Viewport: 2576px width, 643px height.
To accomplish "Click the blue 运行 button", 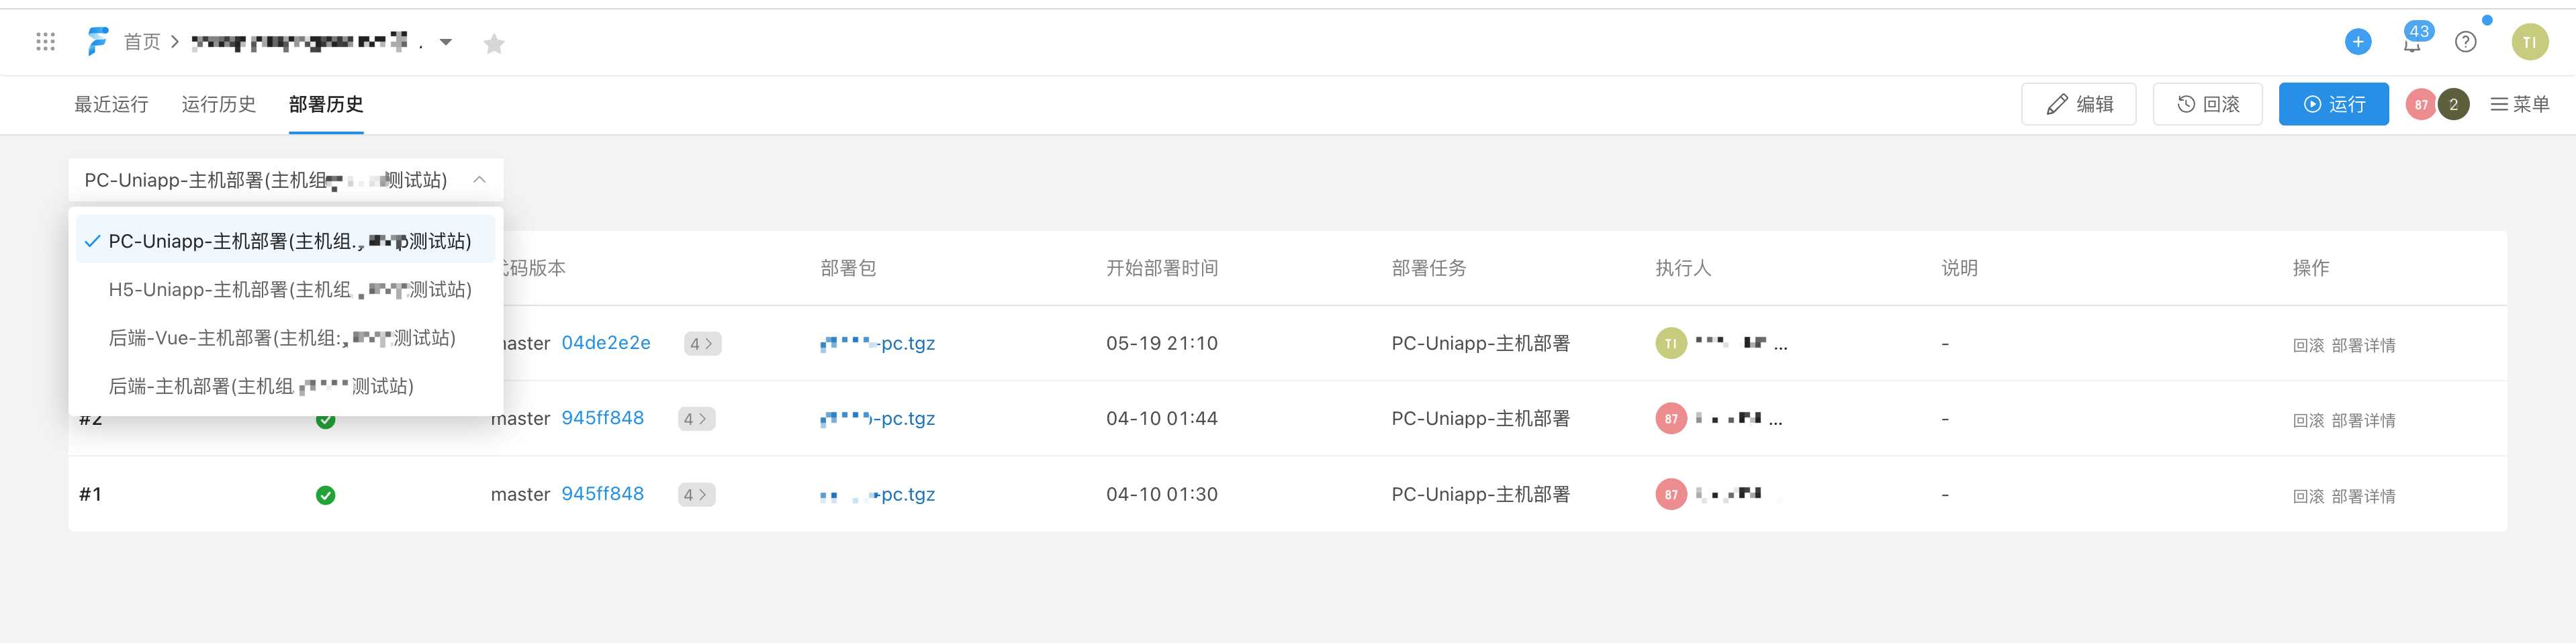I will click(x=2333, y=103).
